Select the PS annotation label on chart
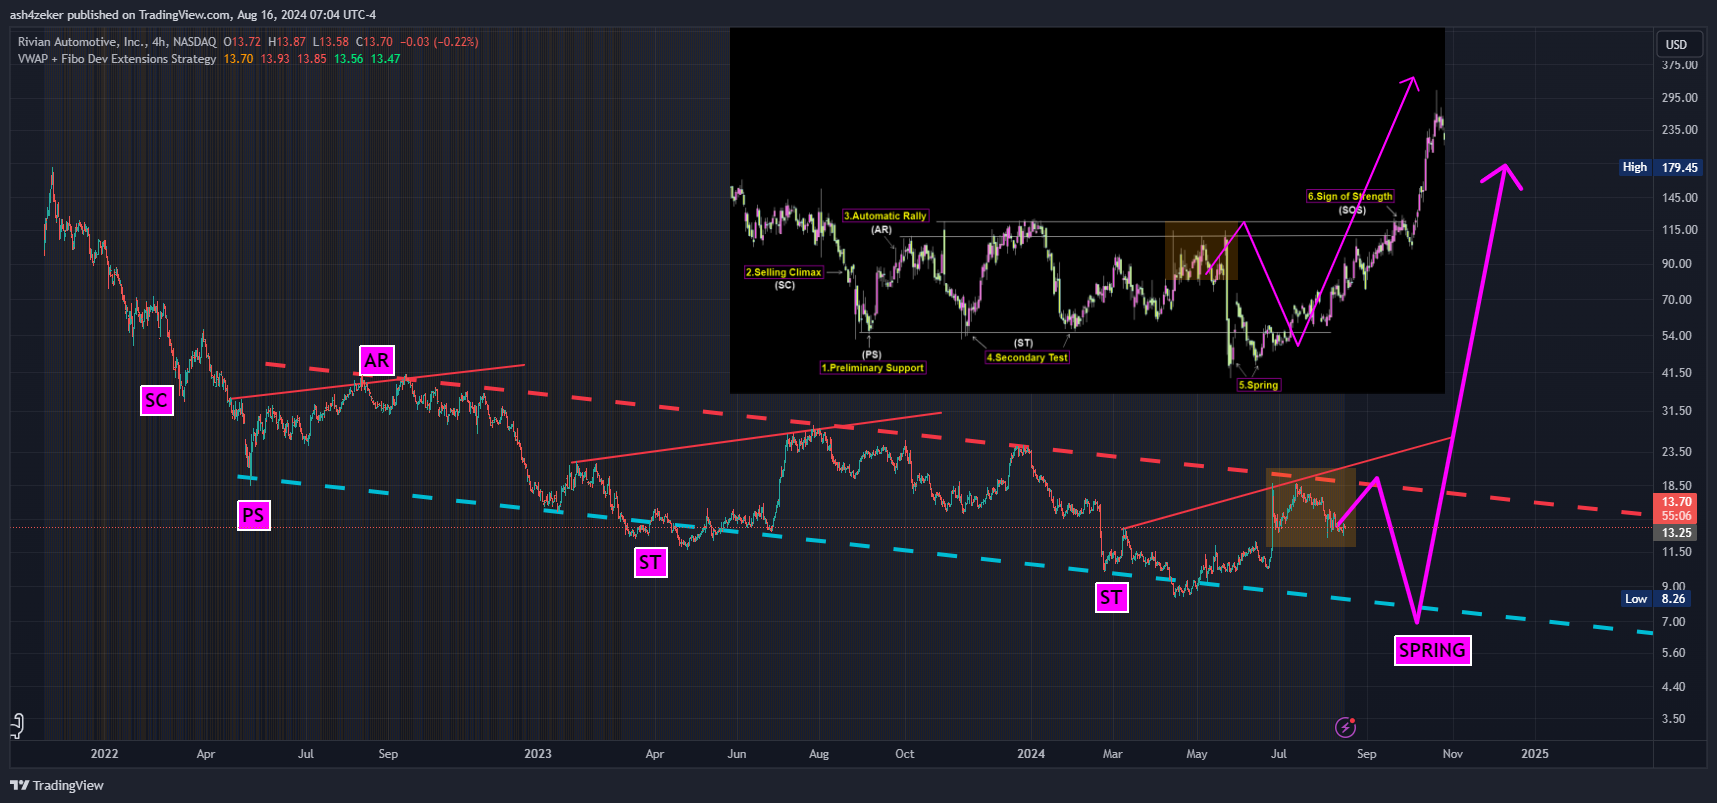Image resolution: width=1717 pixels, height=803 pixels. [x=254, y=516]
